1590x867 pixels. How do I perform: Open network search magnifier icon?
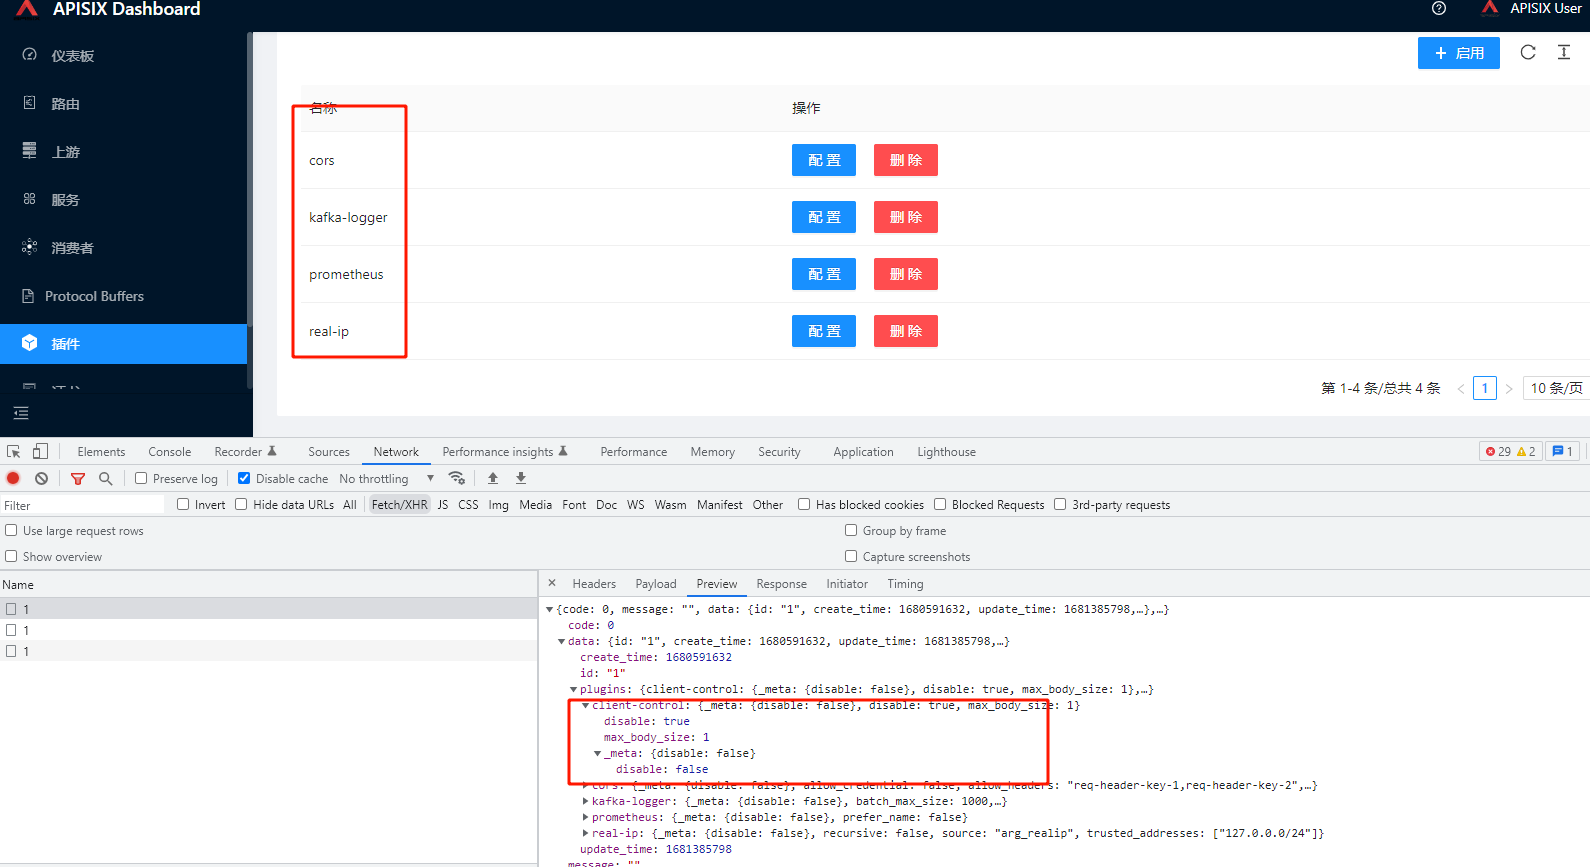point(105,479)
